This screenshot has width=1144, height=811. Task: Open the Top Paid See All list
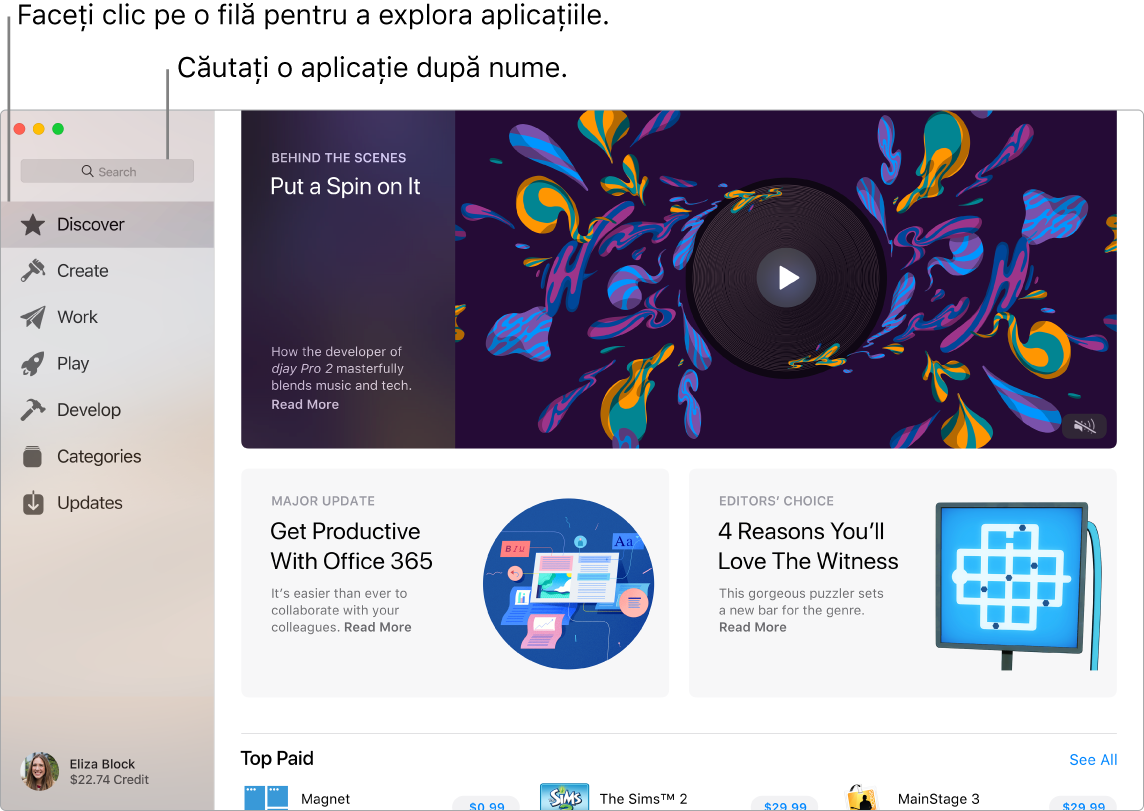1093,760
